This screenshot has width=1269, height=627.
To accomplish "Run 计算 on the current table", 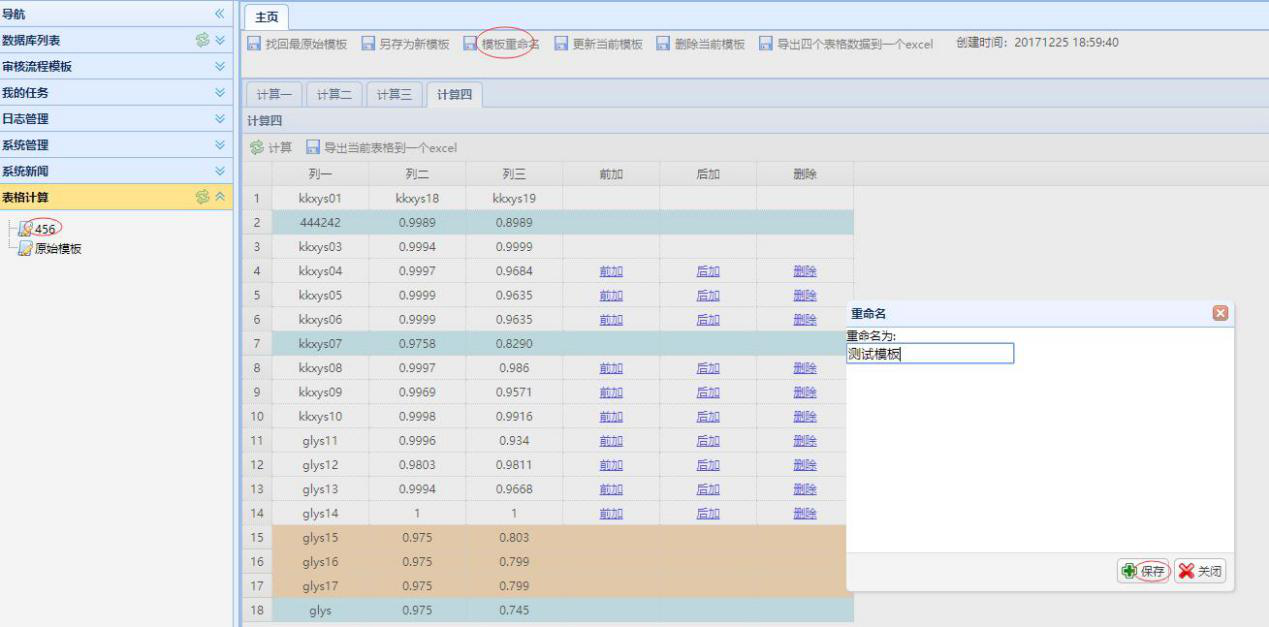I will 271,148.
